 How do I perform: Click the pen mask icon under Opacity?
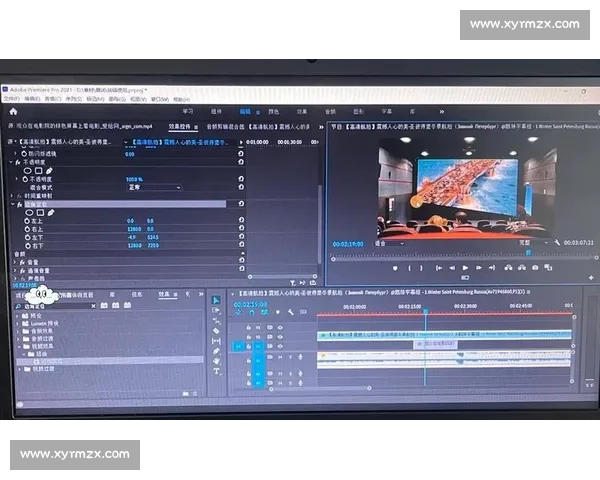click(50, 171)
